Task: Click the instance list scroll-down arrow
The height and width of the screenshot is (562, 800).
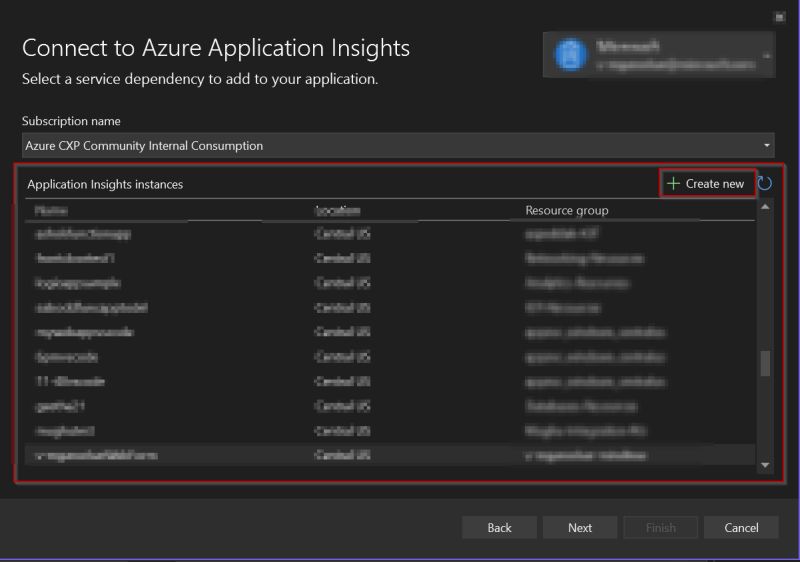Action: pos(766,465)
